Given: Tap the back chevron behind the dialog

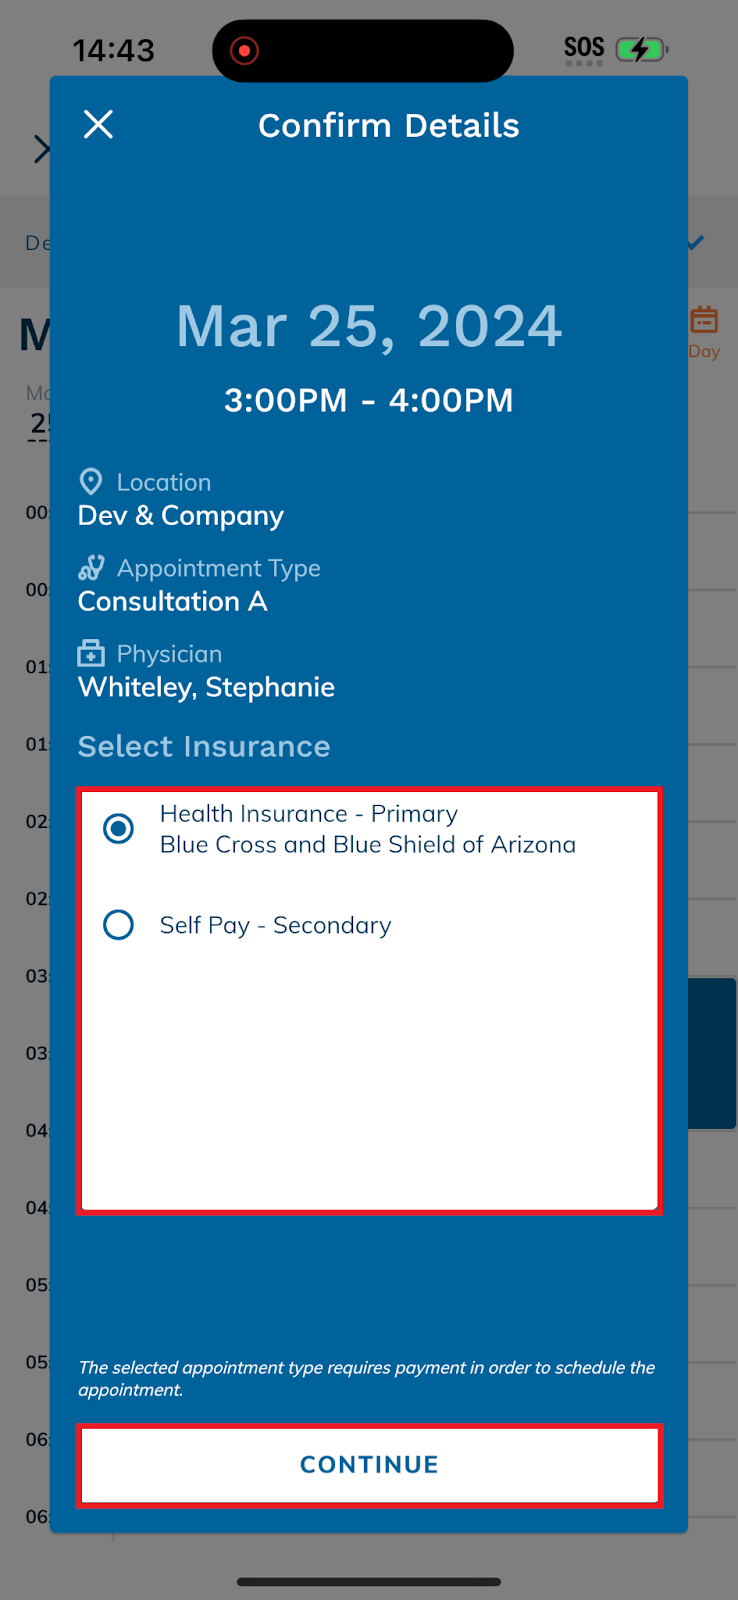Looking at the screenshot, I should pyautogui.click(x=41, y=149).
